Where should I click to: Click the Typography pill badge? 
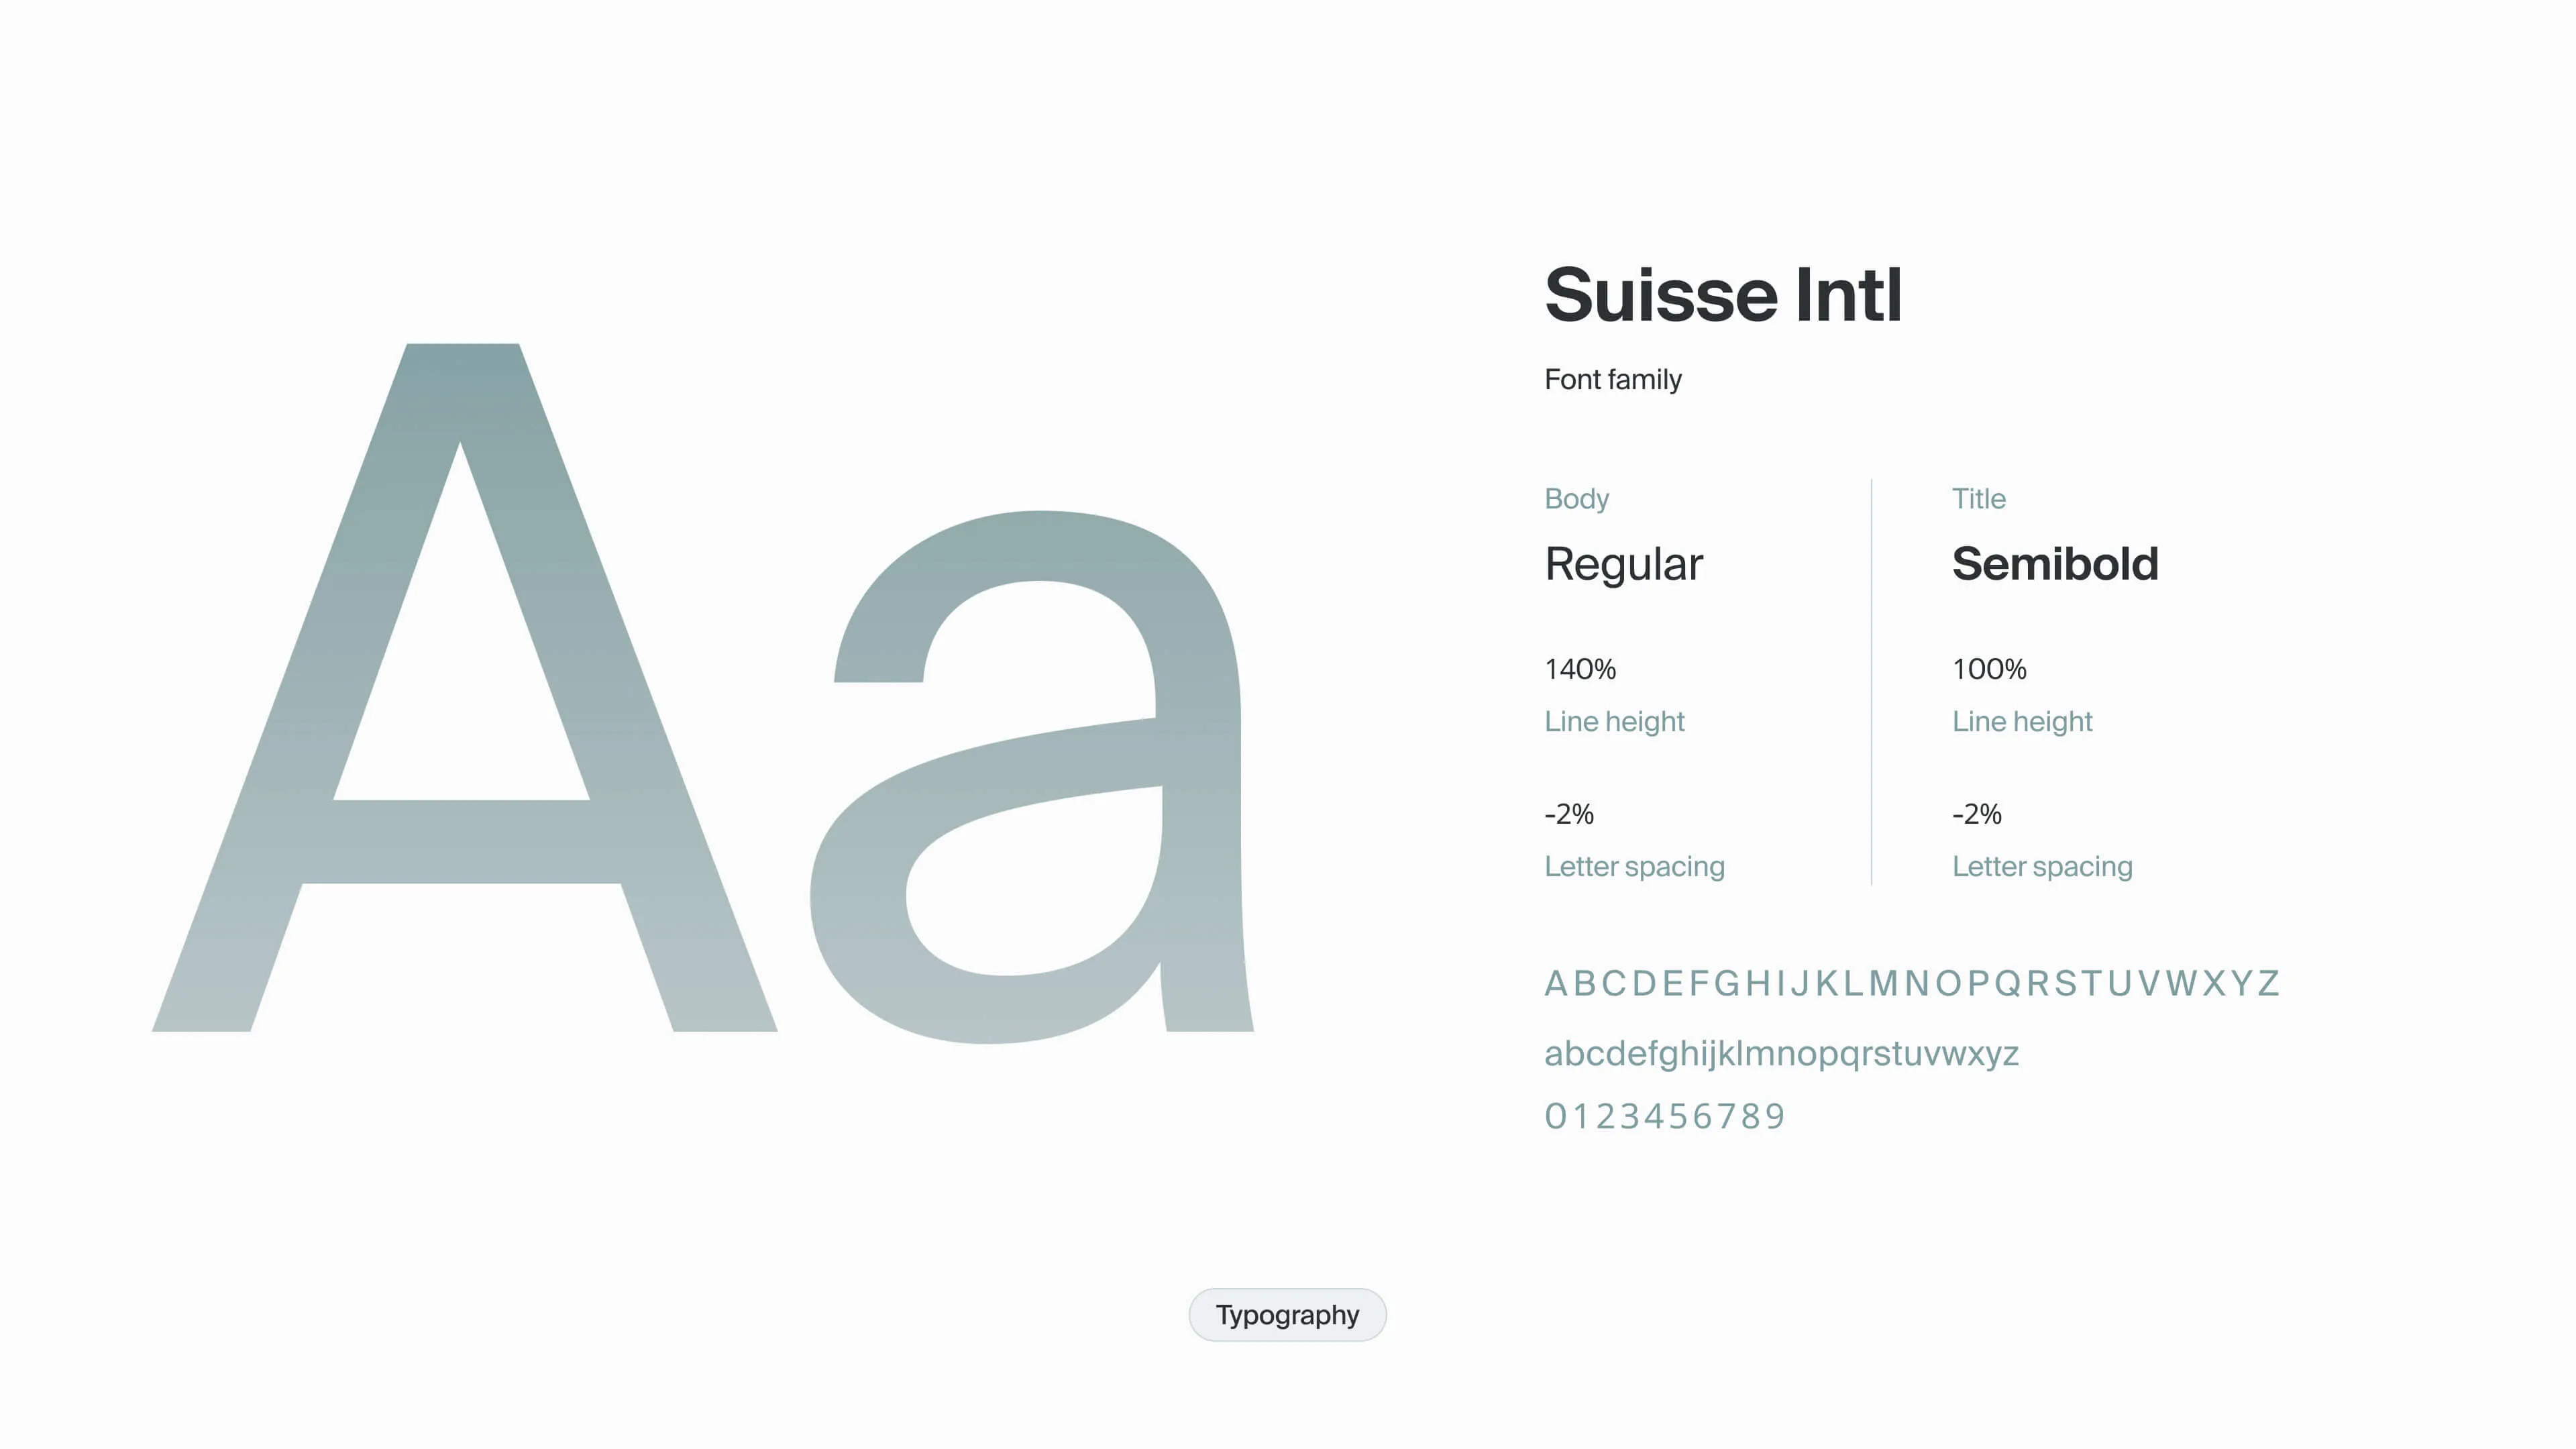click(x=1287, y=1315)
